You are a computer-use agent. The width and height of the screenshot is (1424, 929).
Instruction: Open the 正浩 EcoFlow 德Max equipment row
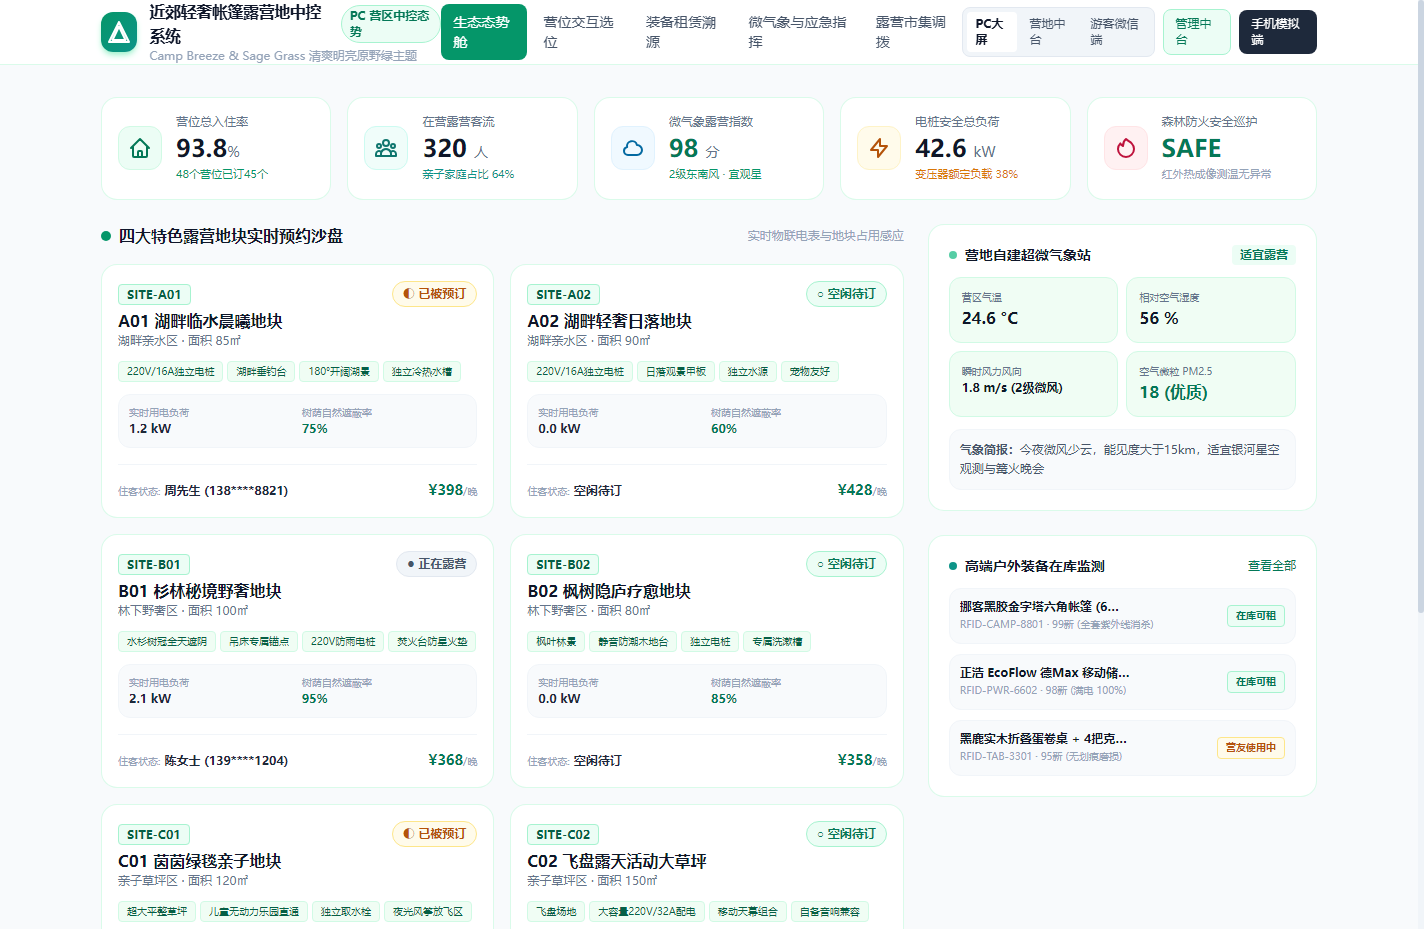point(1122,681)
